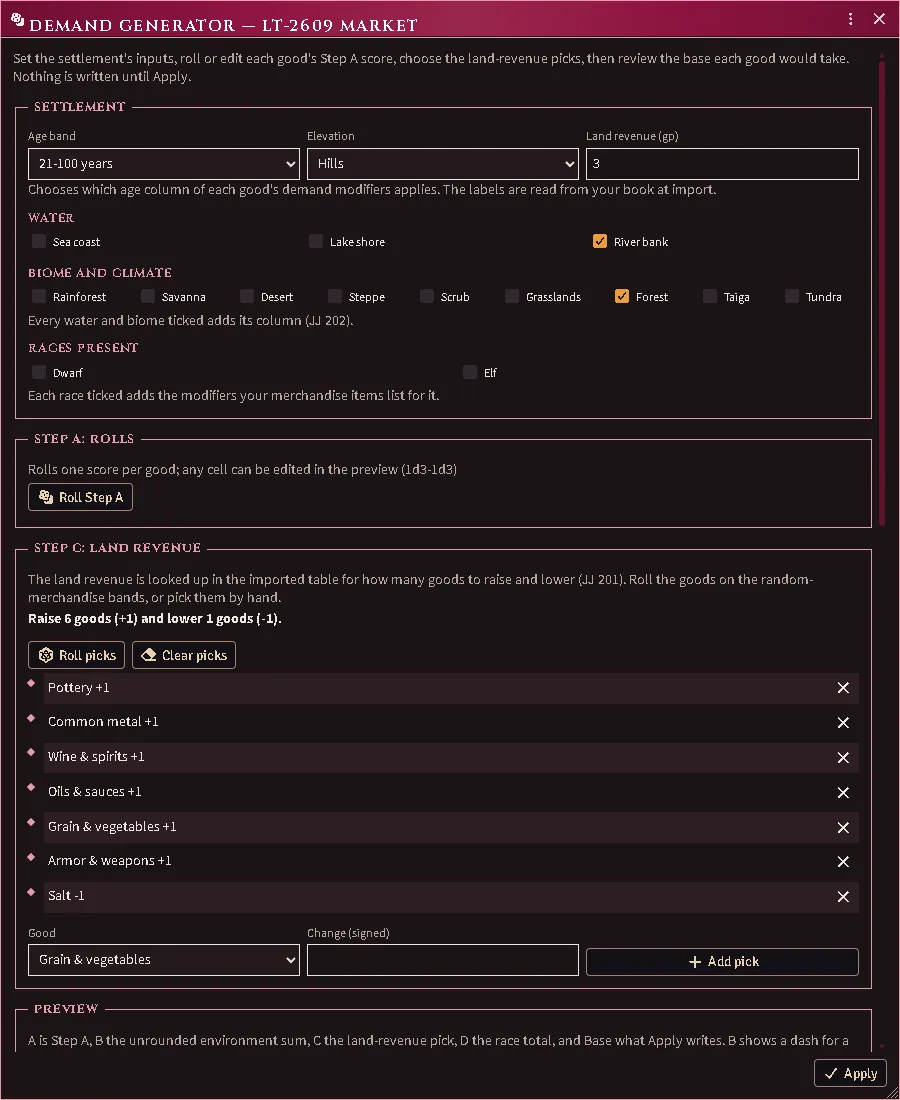Select the Common metal +1 row text

point(103,721)
